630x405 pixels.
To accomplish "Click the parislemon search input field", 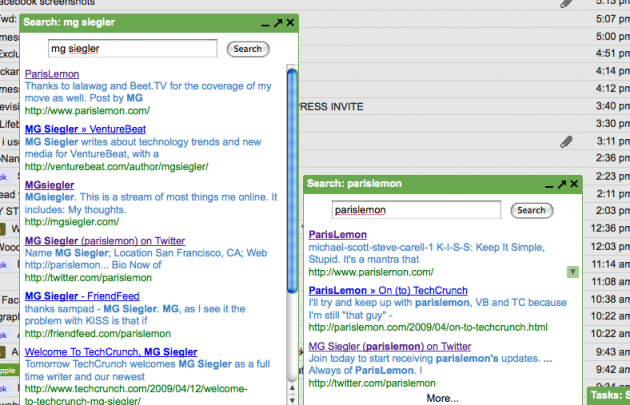I will click(x=416, y=210).
